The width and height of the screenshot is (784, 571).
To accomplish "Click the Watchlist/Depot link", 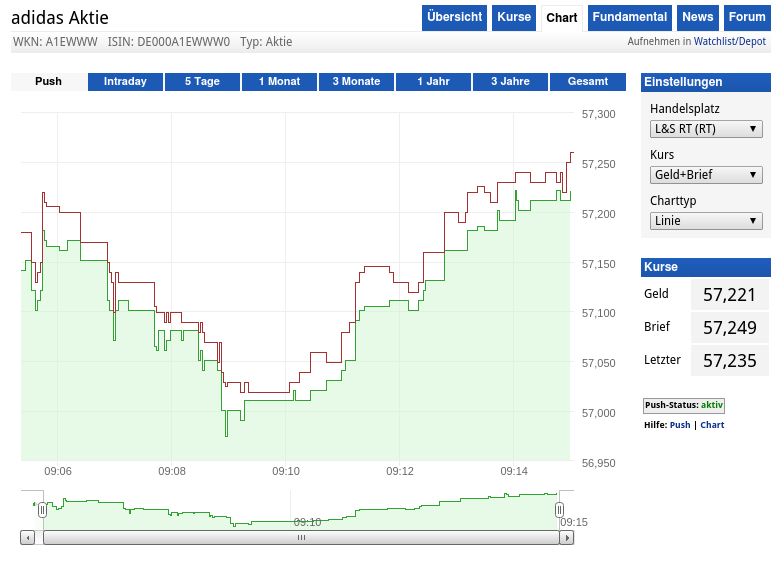I will coord(730,42).
